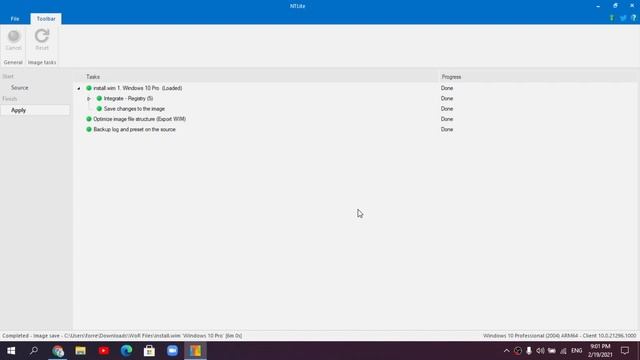Click the Progress column header
640x360 pixels.
451,77
